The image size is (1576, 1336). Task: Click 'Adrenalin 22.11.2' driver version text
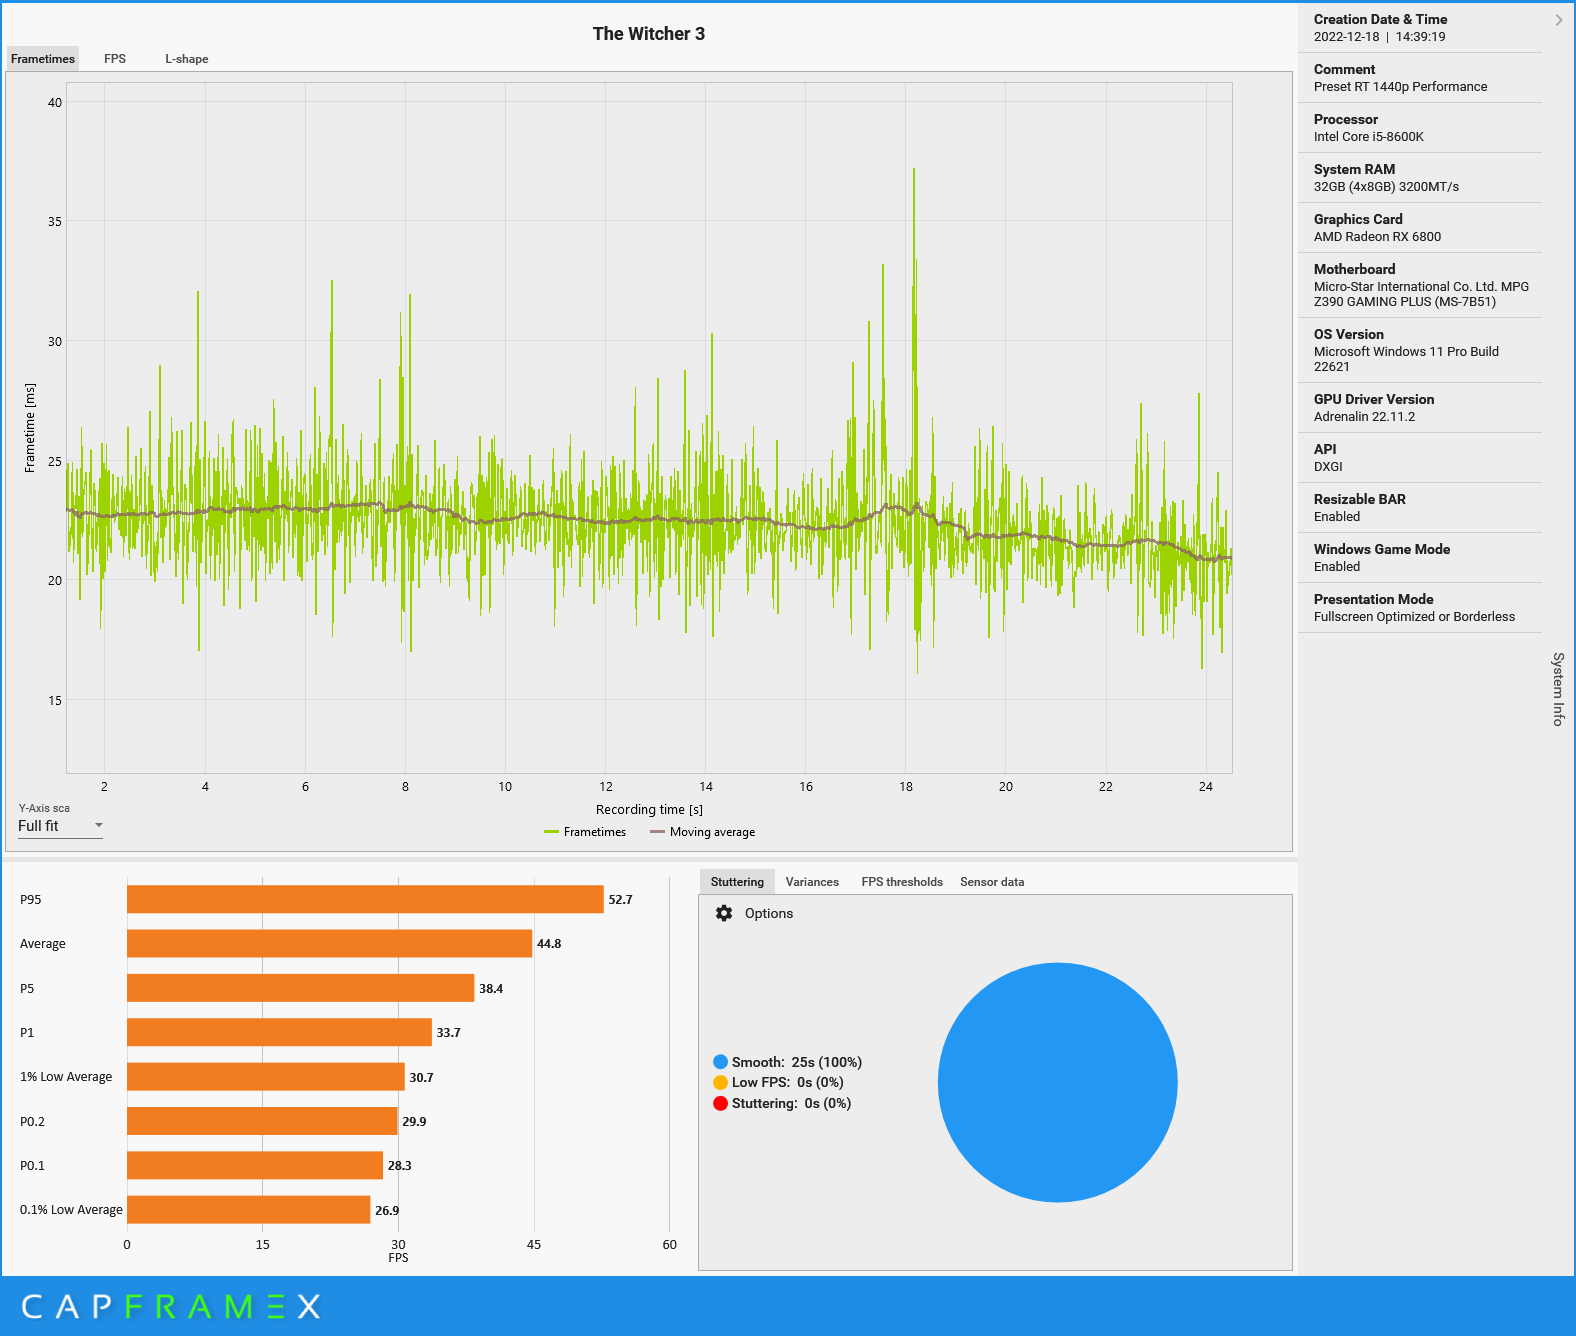pyautogui.click(x=1364, y=417)
